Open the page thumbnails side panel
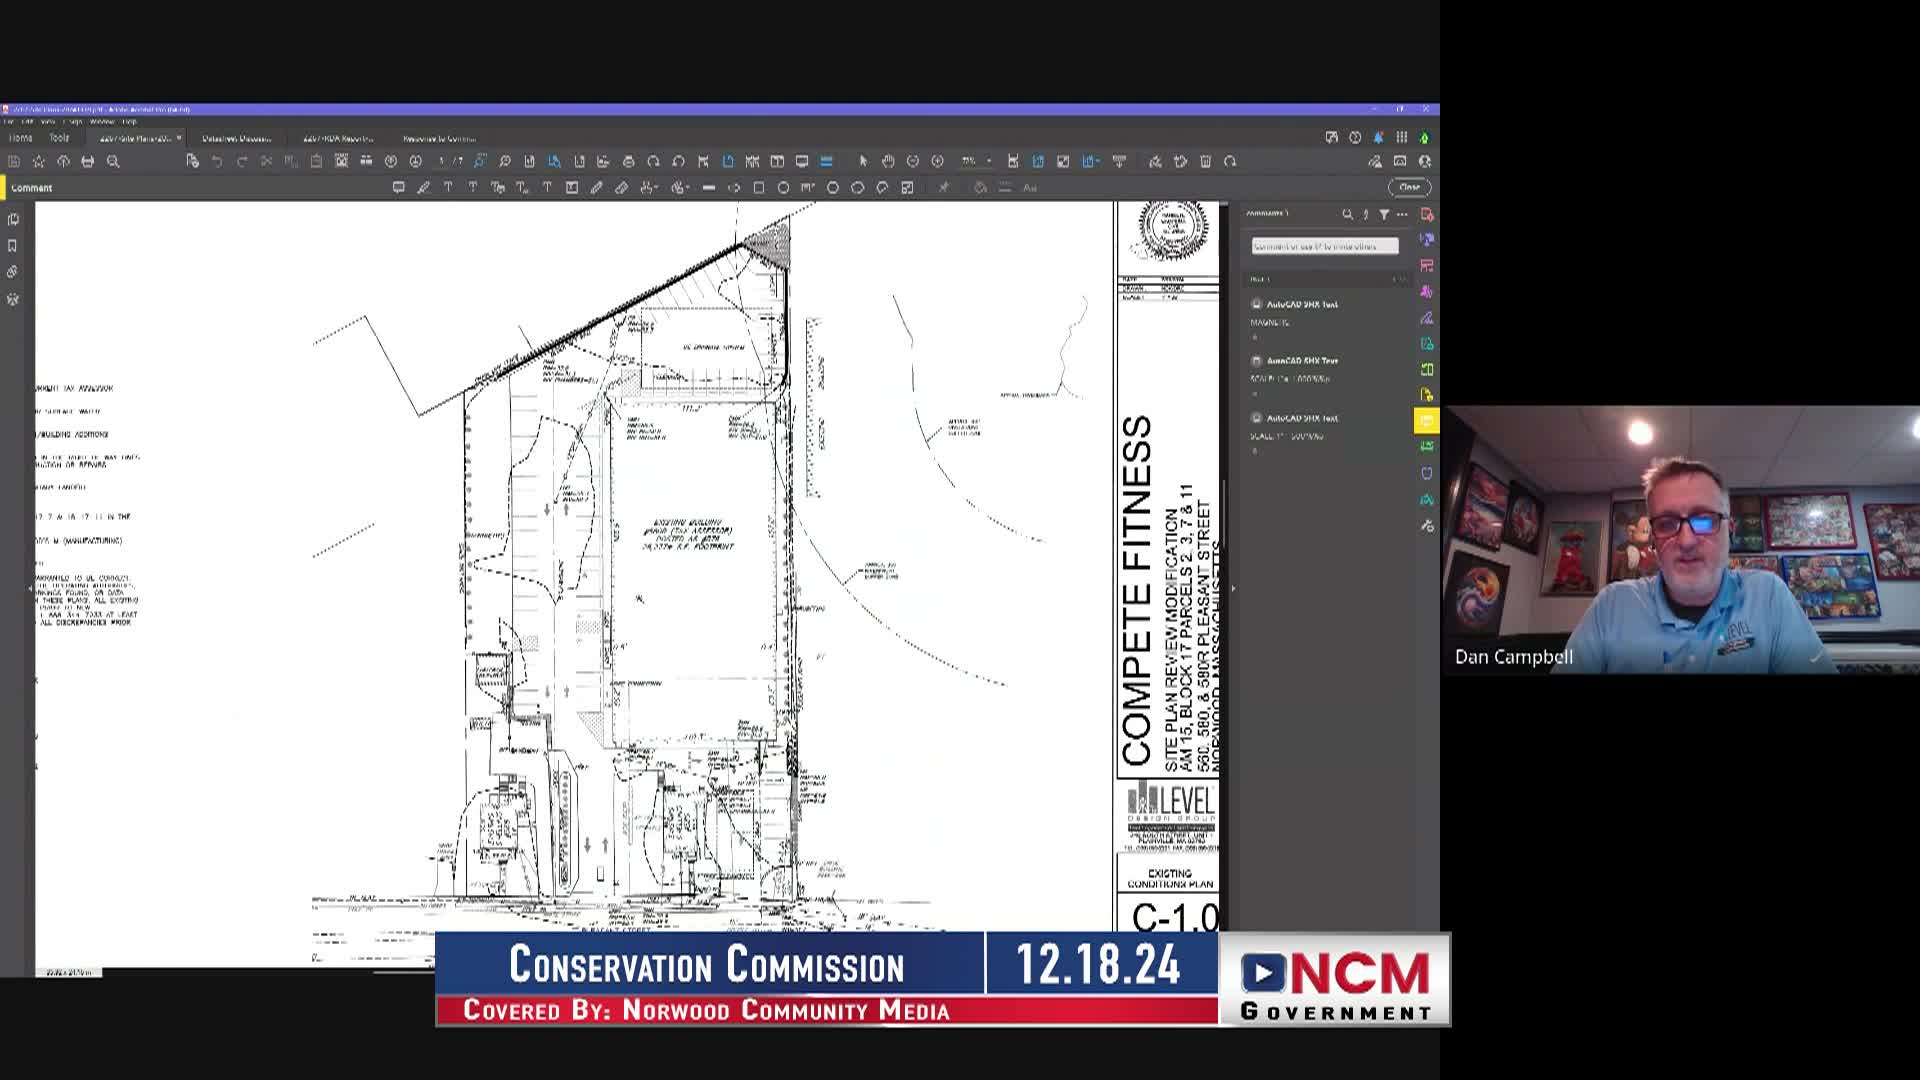The image size is (1920, 1080). 13,219
